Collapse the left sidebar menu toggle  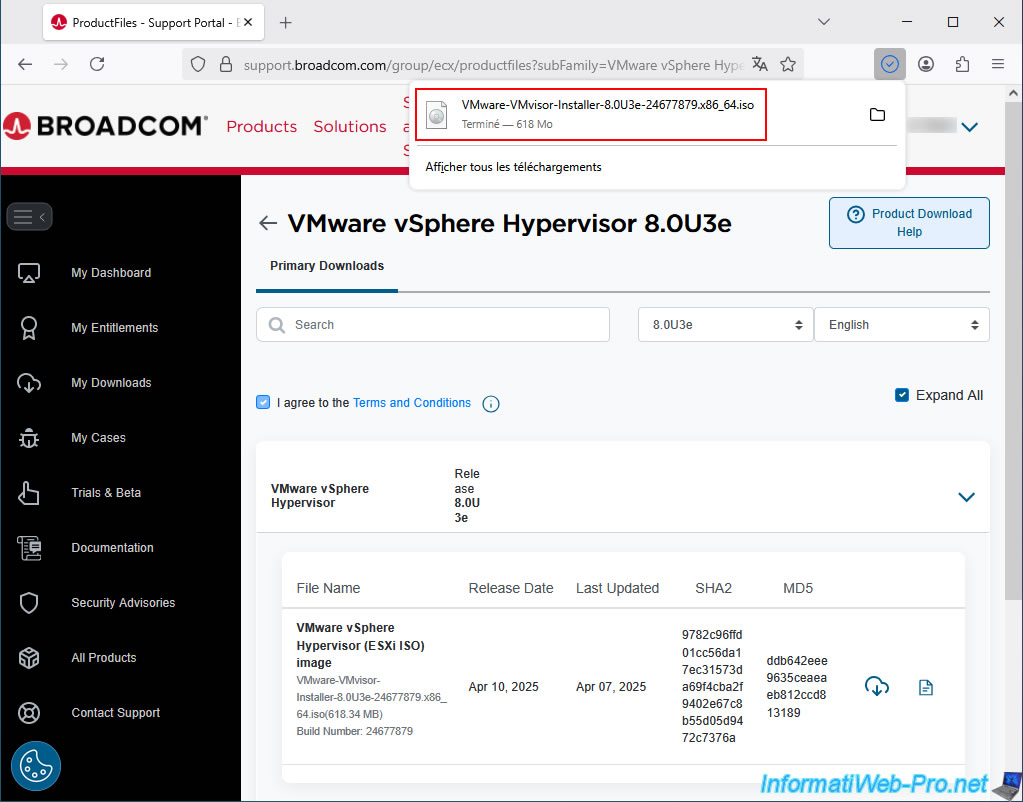(x=29, y=216)
